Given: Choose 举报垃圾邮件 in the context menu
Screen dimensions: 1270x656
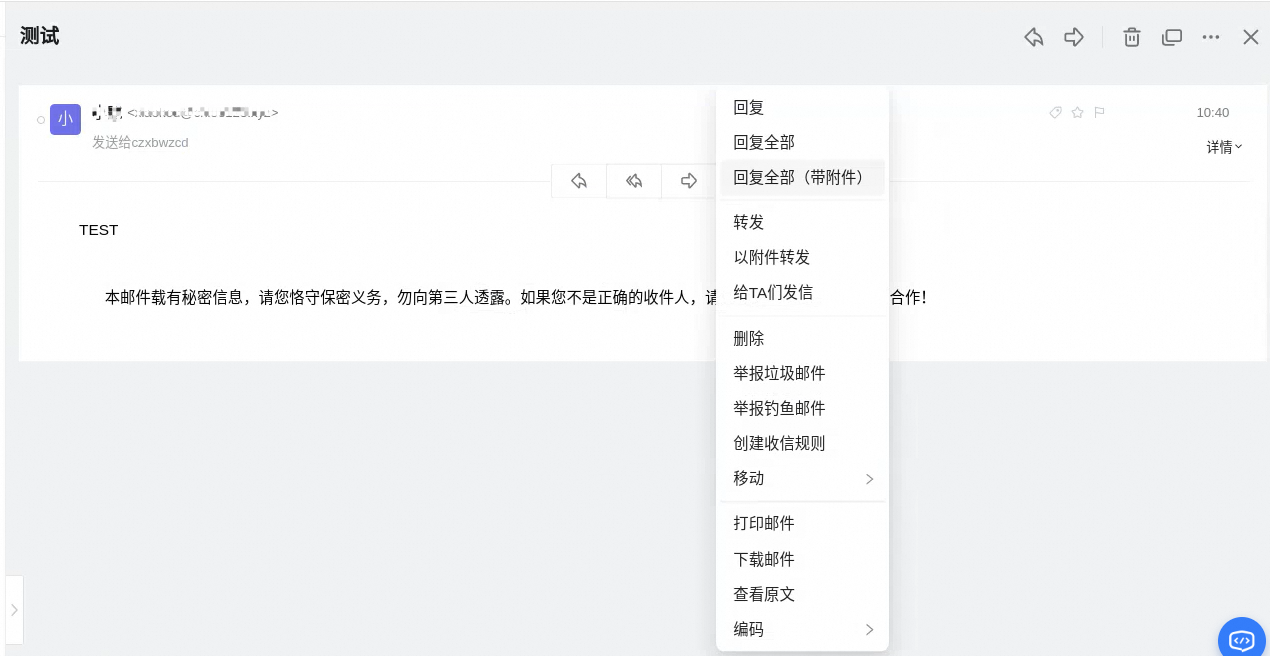Looking at the screenshot, I should (x=778, y=373).
